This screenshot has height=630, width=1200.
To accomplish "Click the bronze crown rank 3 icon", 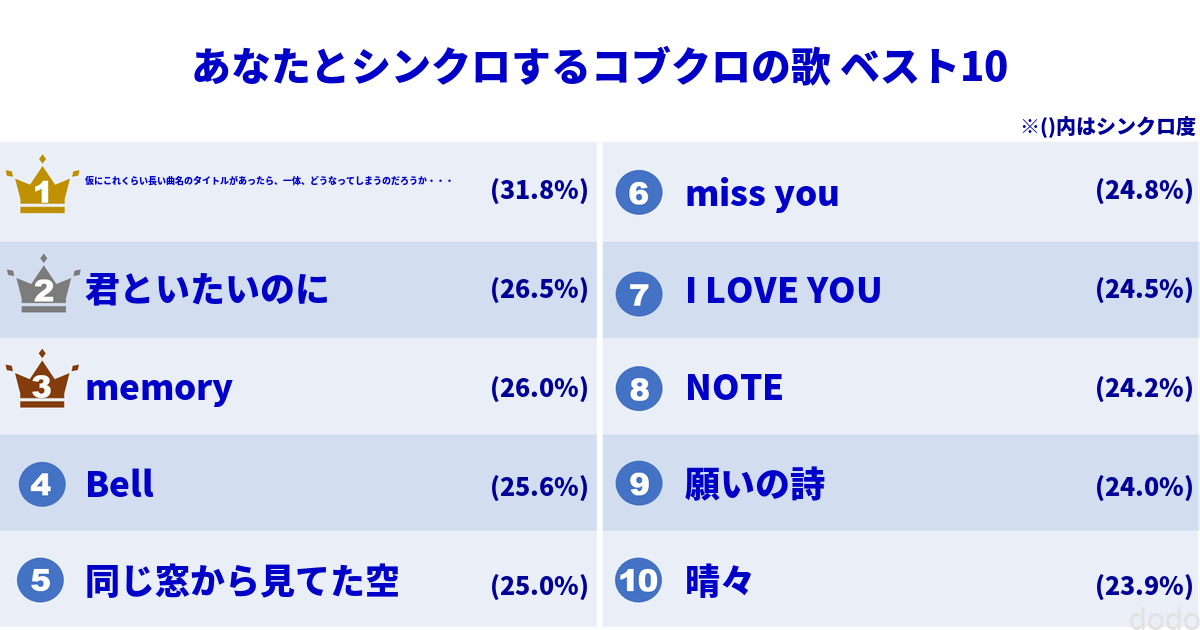I will [x=42, y=382].
